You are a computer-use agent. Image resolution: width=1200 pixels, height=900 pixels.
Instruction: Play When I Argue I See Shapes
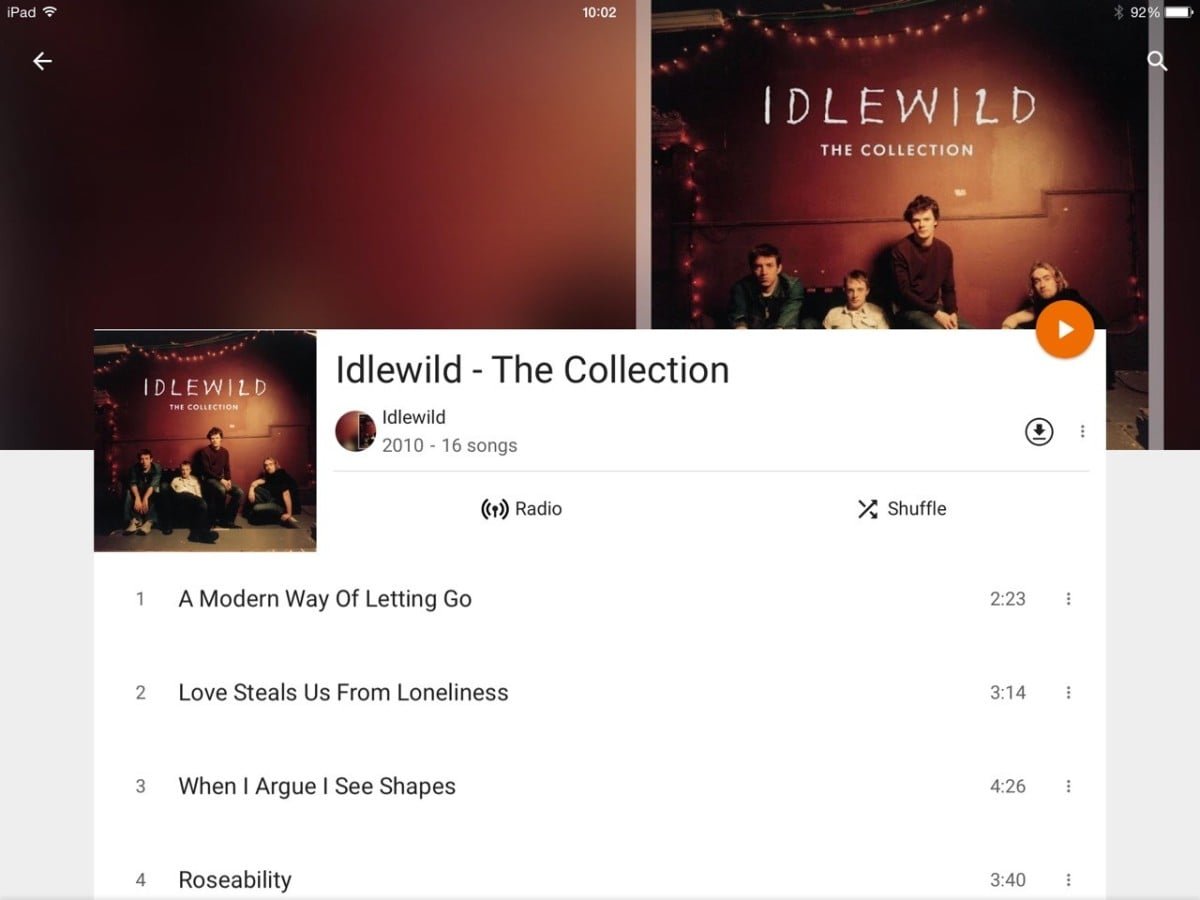pos(600,787)
